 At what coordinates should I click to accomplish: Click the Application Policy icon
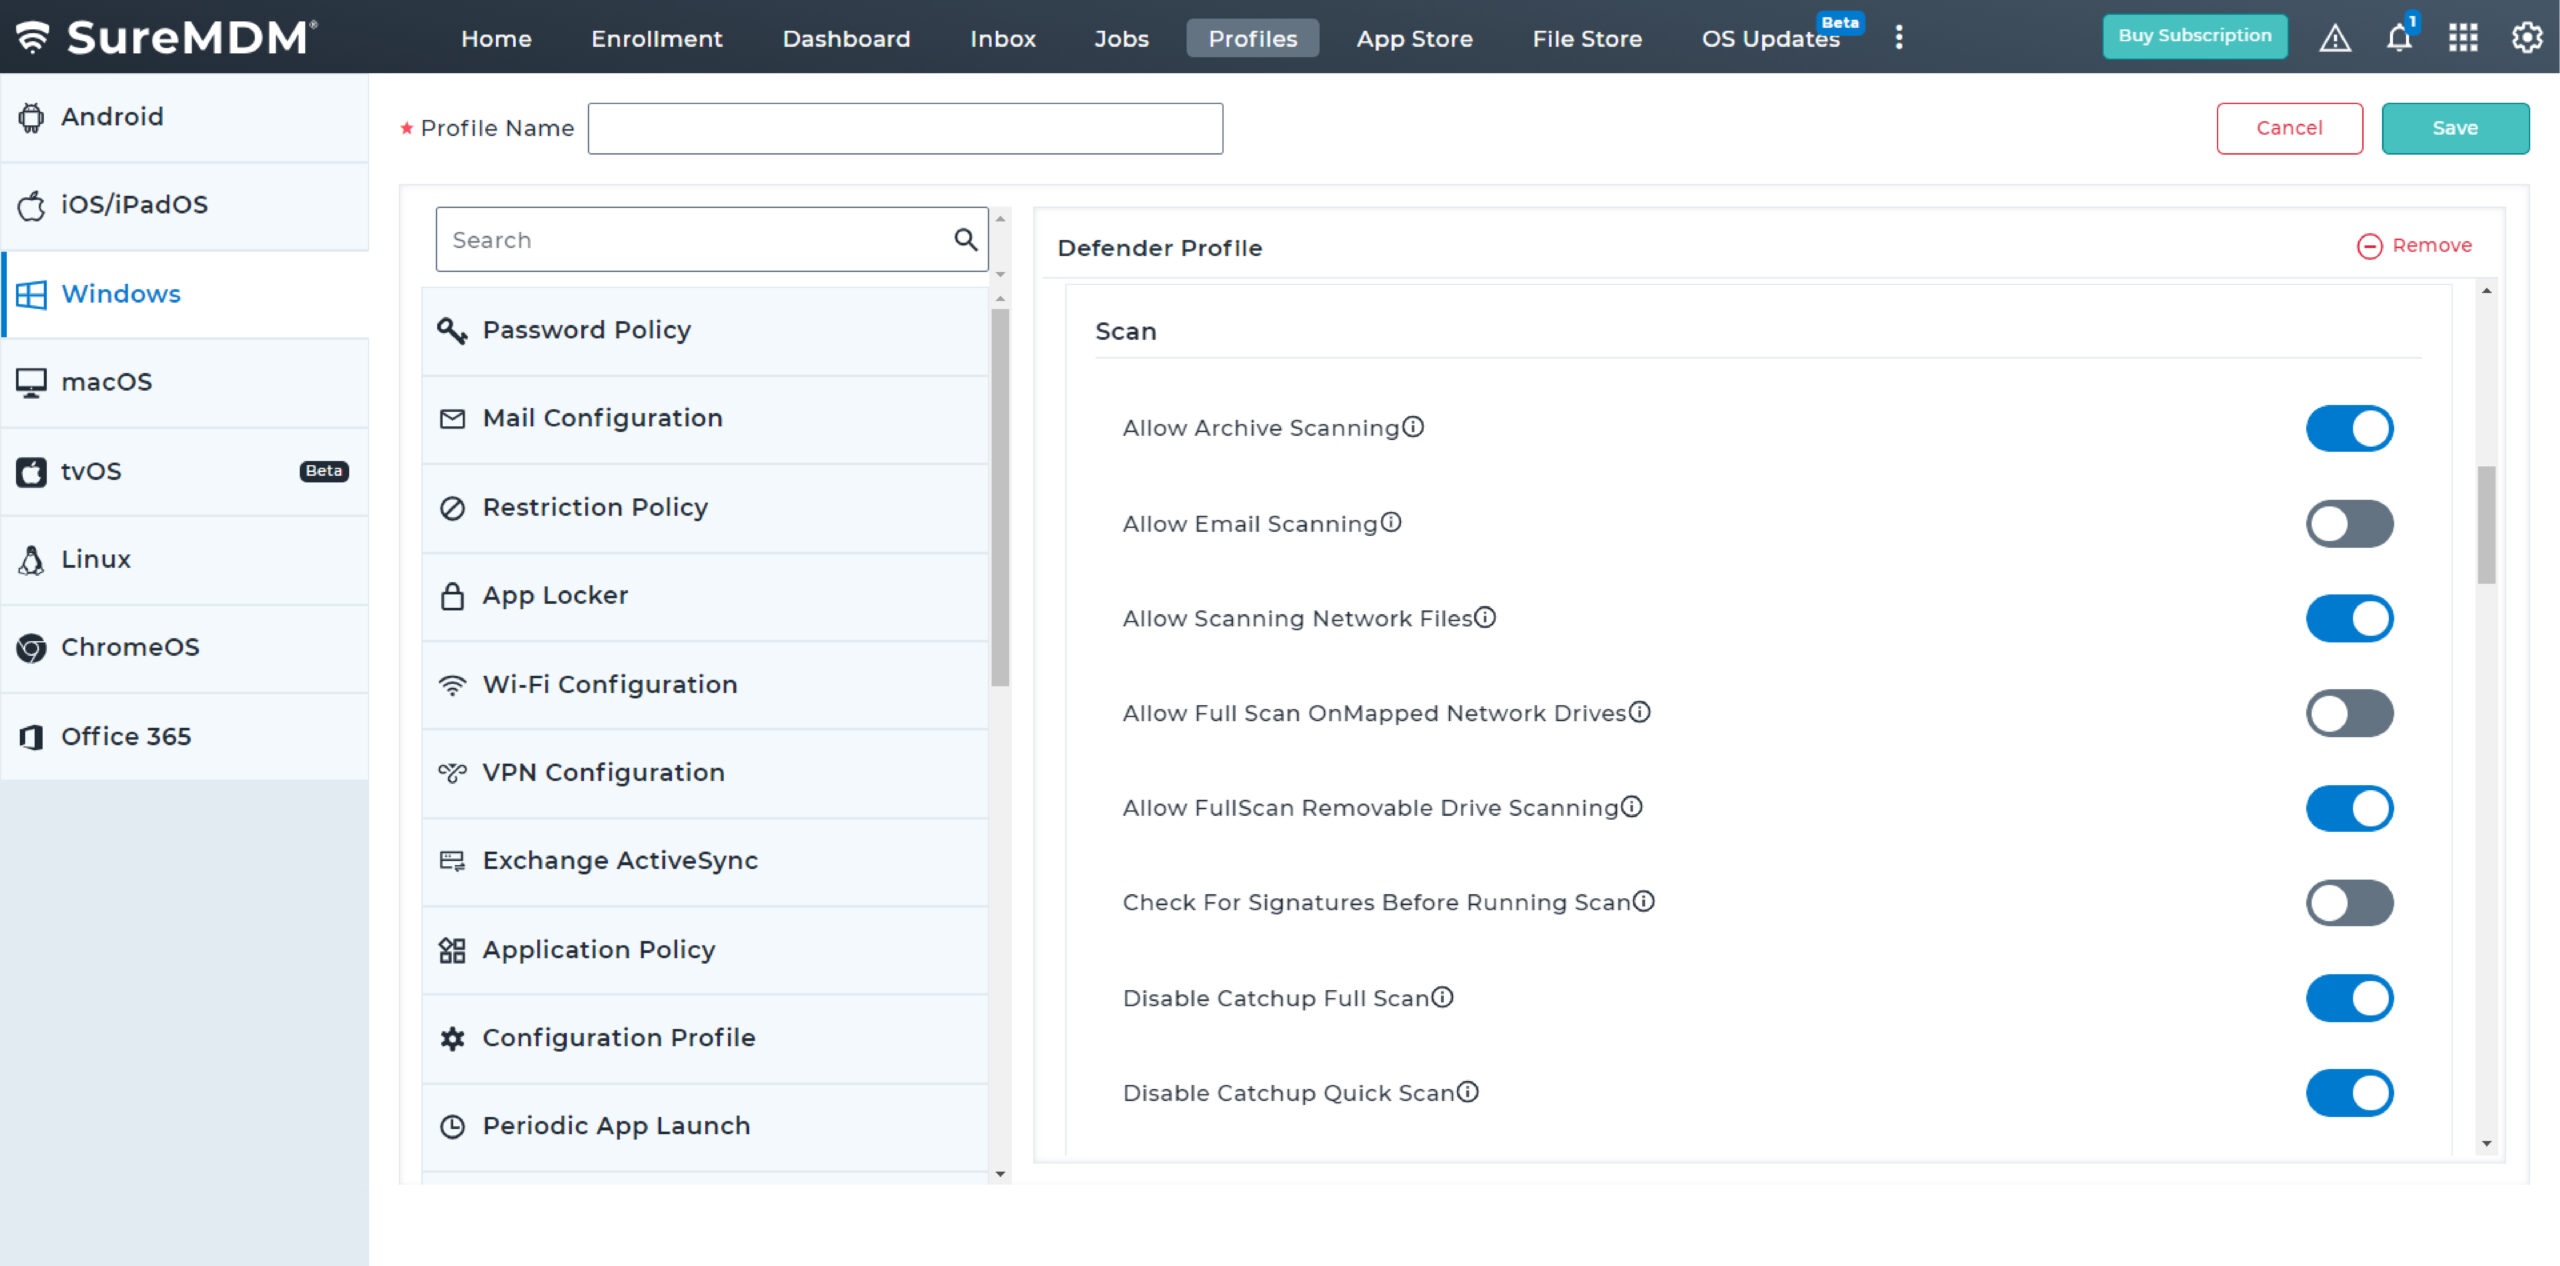pyautogui.click(x=452, y=950)
